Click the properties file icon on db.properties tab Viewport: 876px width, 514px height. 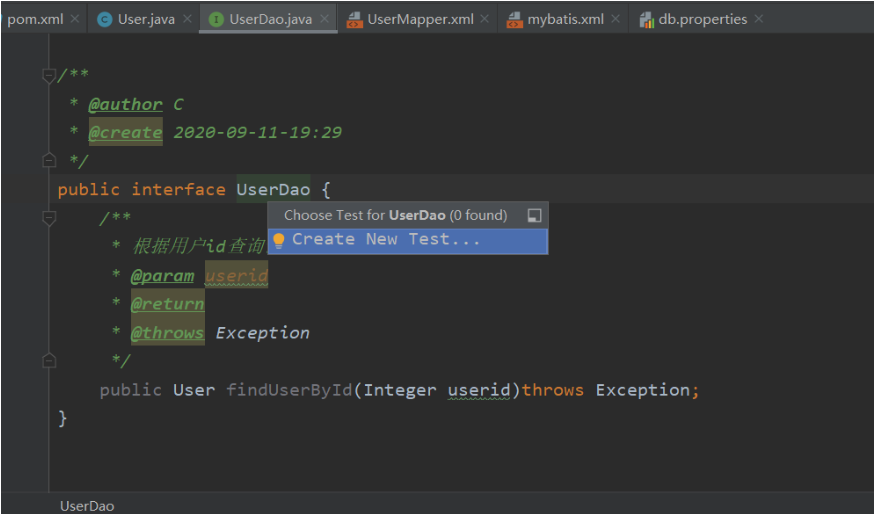tap(646, 20)
